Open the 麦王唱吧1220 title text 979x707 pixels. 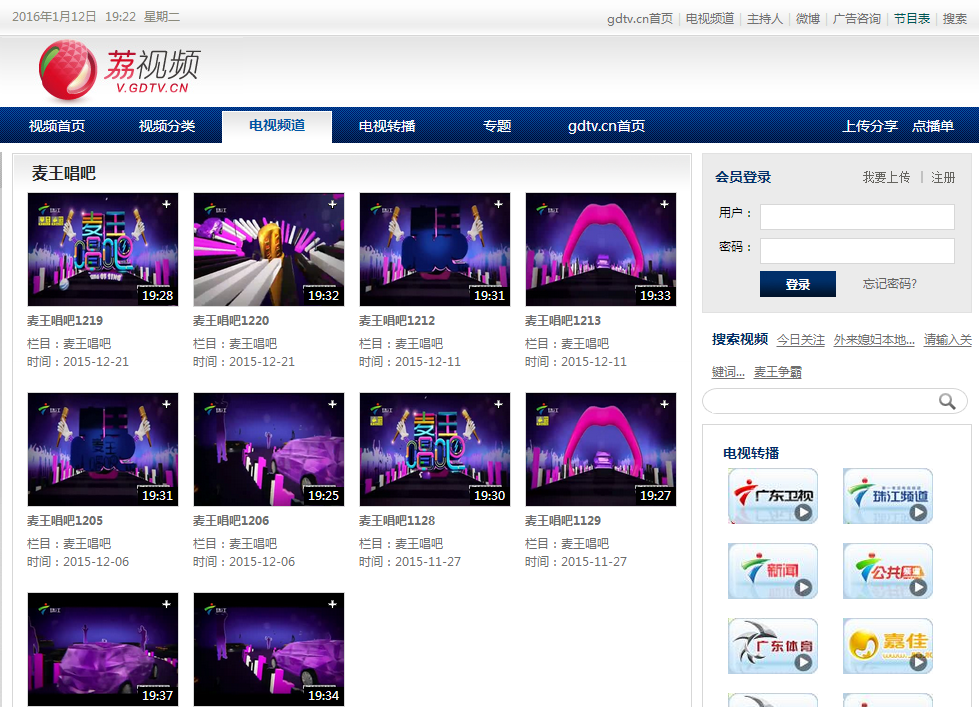click(x=231, y=321)
